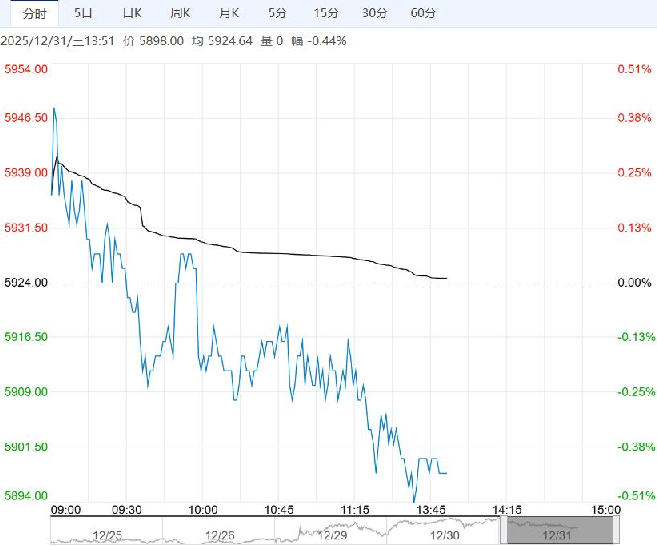Jump to 12/26 in the bottom timeline
The width and height of the screenshot is (657, 546).
click(222, 534)
